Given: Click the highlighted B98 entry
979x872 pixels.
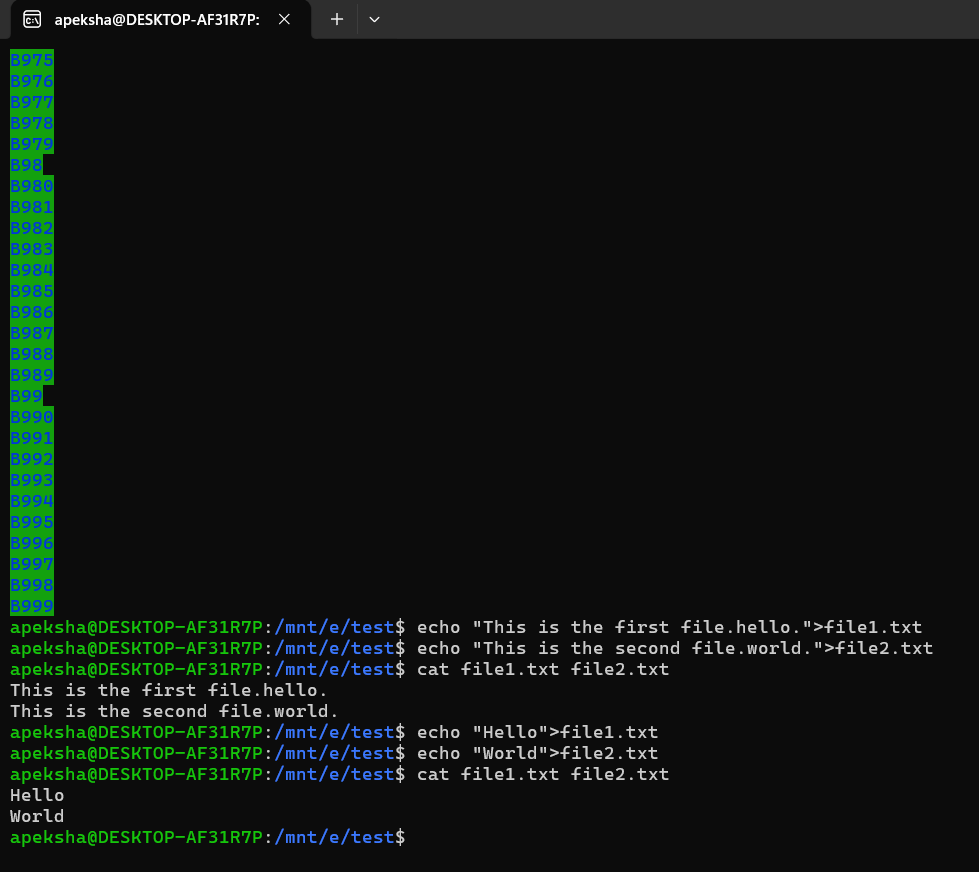Looking at the screenshot, I should point(23,165).
